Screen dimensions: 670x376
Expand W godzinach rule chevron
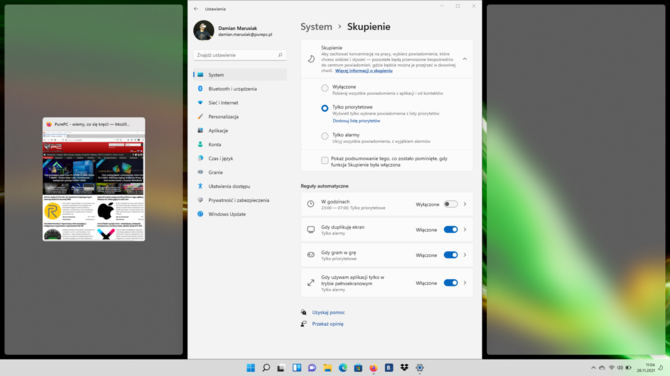(x=465, y=204)
